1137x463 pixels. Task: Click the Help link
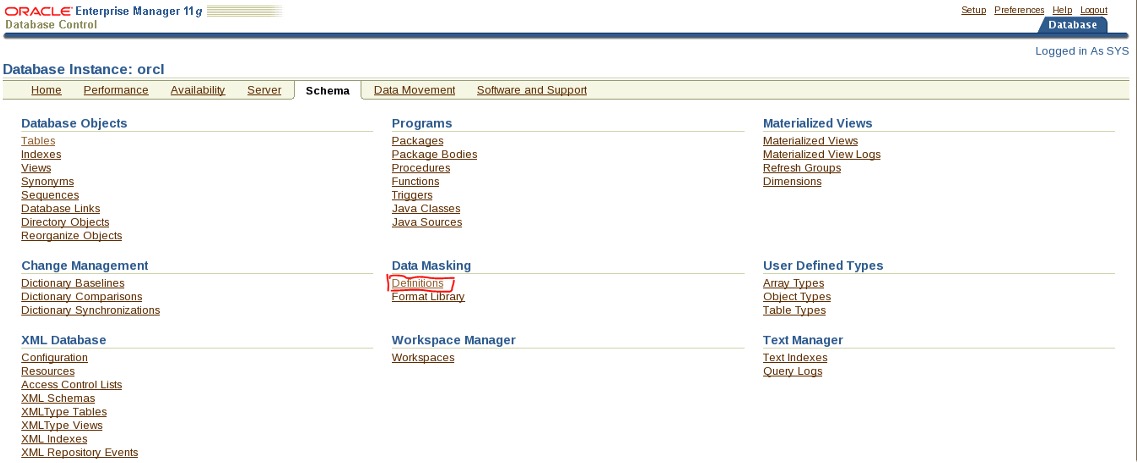click(1062, 10)
